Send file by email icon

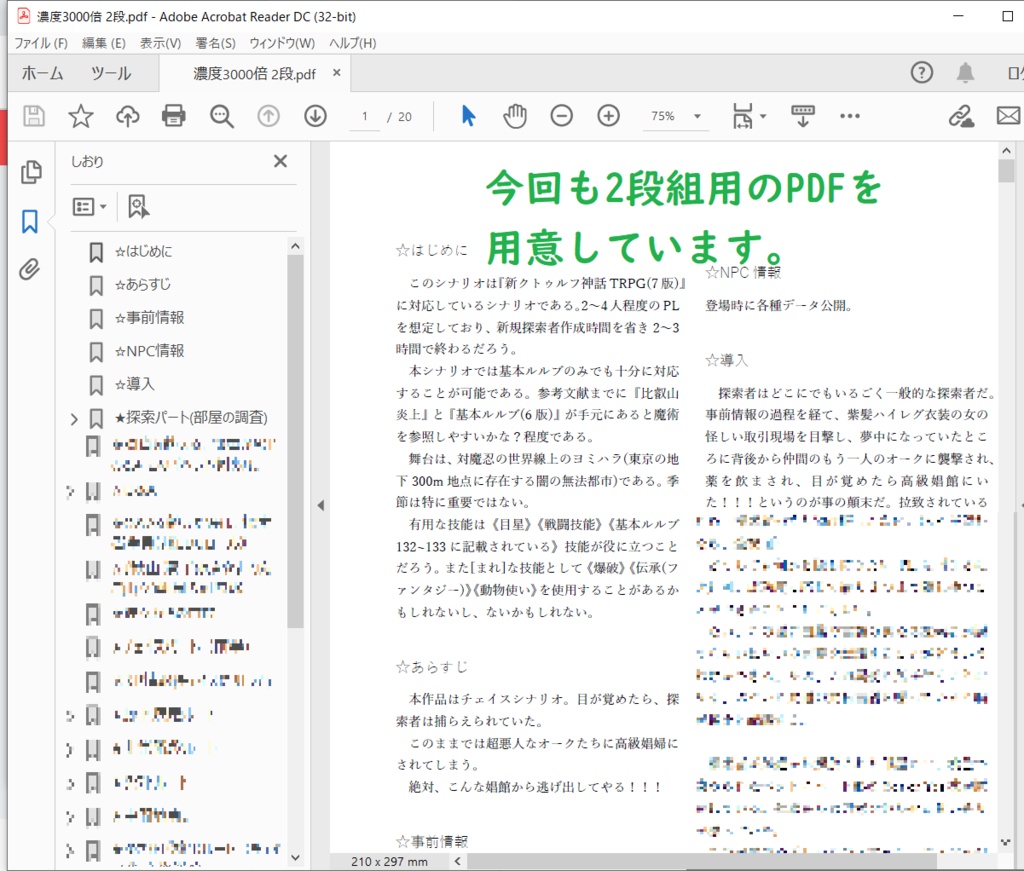pyautogui.click(x=1009, y=116)
